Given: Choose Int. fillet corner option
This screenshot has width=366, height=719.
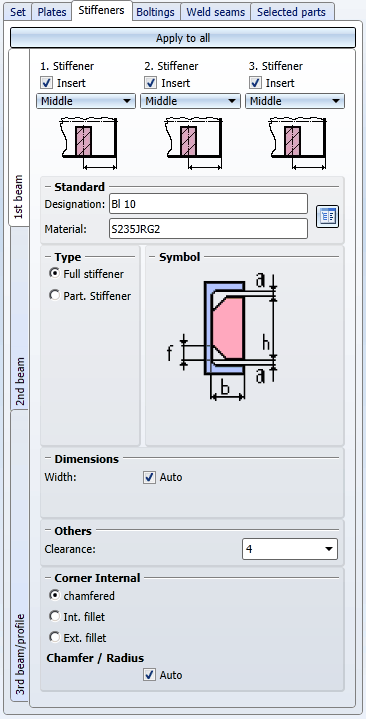Looking at the screenshot, I should [55, 616].
